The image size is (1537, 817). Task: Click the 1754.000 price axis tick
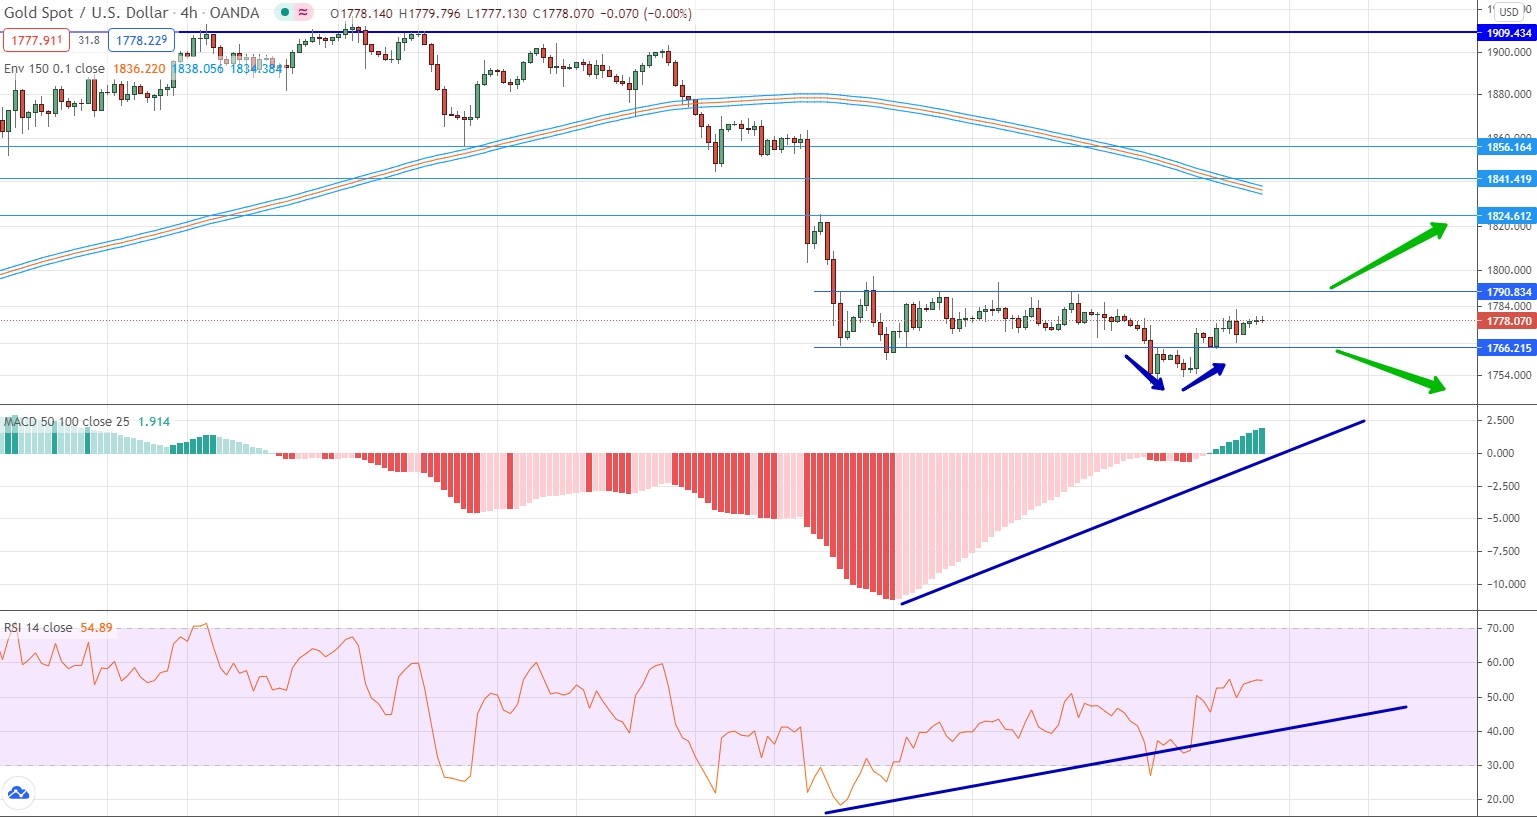(x=1509, y=375)
